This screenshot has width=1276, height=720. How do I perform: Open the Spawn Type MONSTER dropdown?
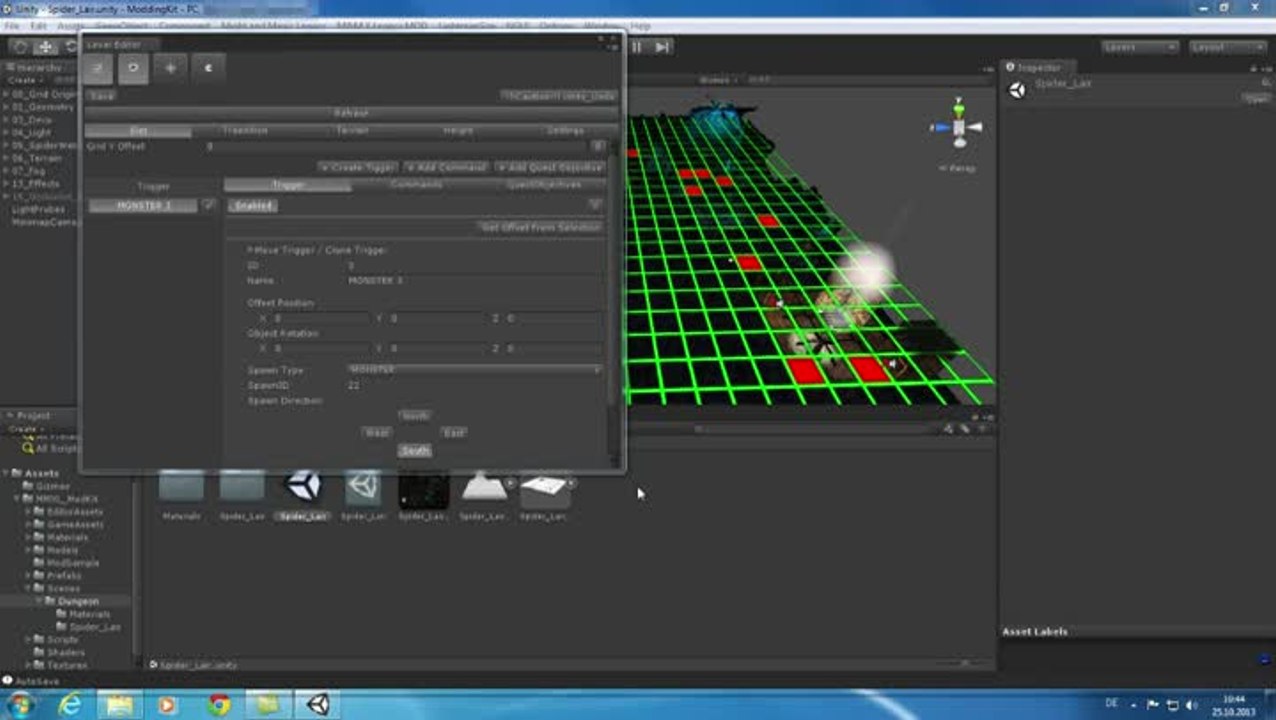(x=475, y=370)
